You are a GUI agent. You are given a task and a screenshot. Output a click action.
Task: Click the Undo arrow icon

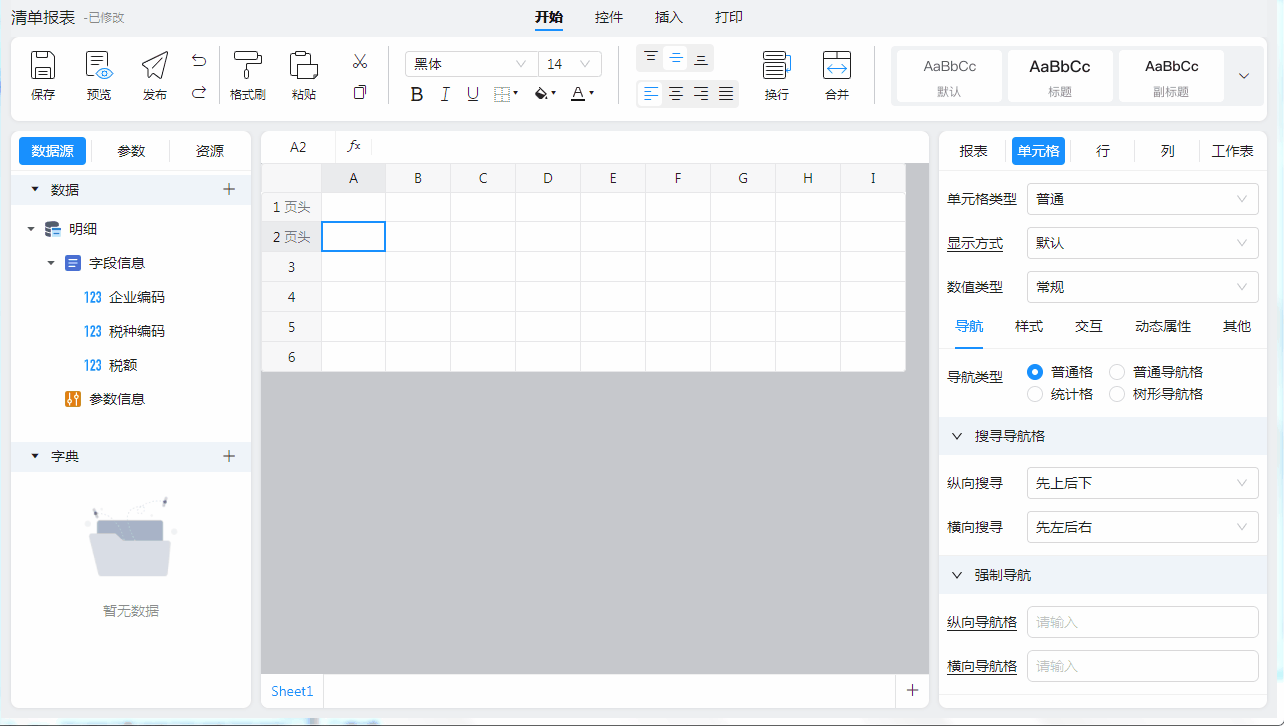pos(199,61)
